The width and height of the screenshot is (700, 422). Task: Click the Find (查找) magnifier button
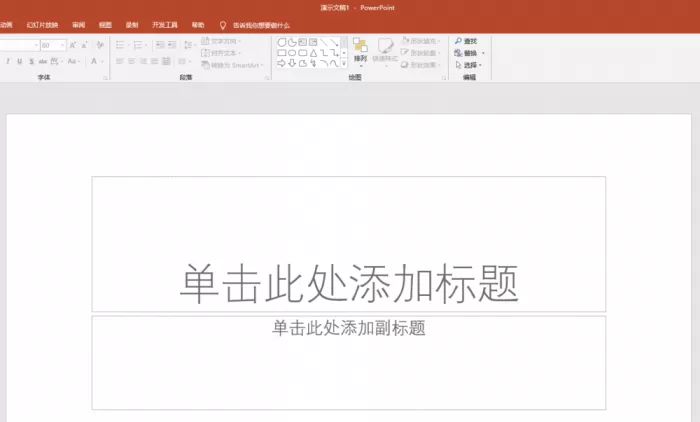466,41
